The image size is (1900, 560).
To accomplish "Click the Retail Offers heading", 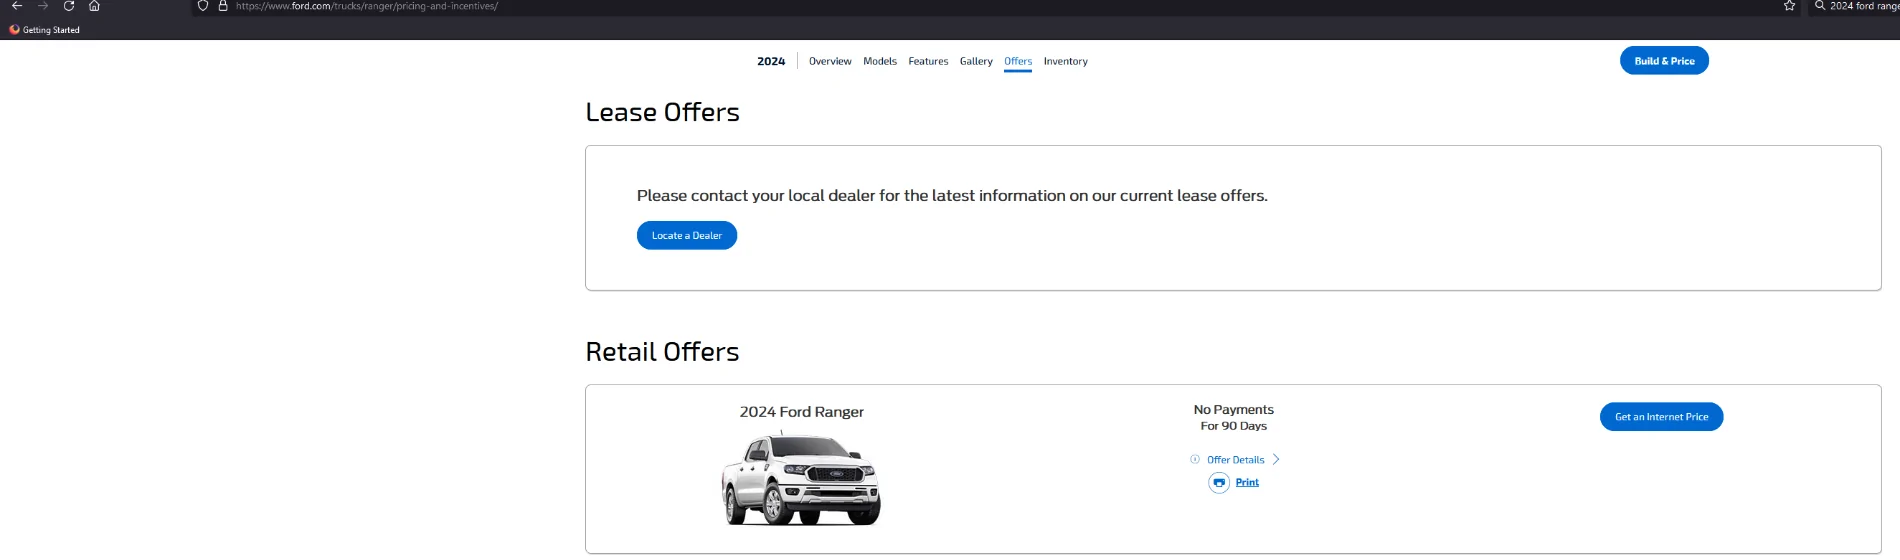I will point(662,352).
